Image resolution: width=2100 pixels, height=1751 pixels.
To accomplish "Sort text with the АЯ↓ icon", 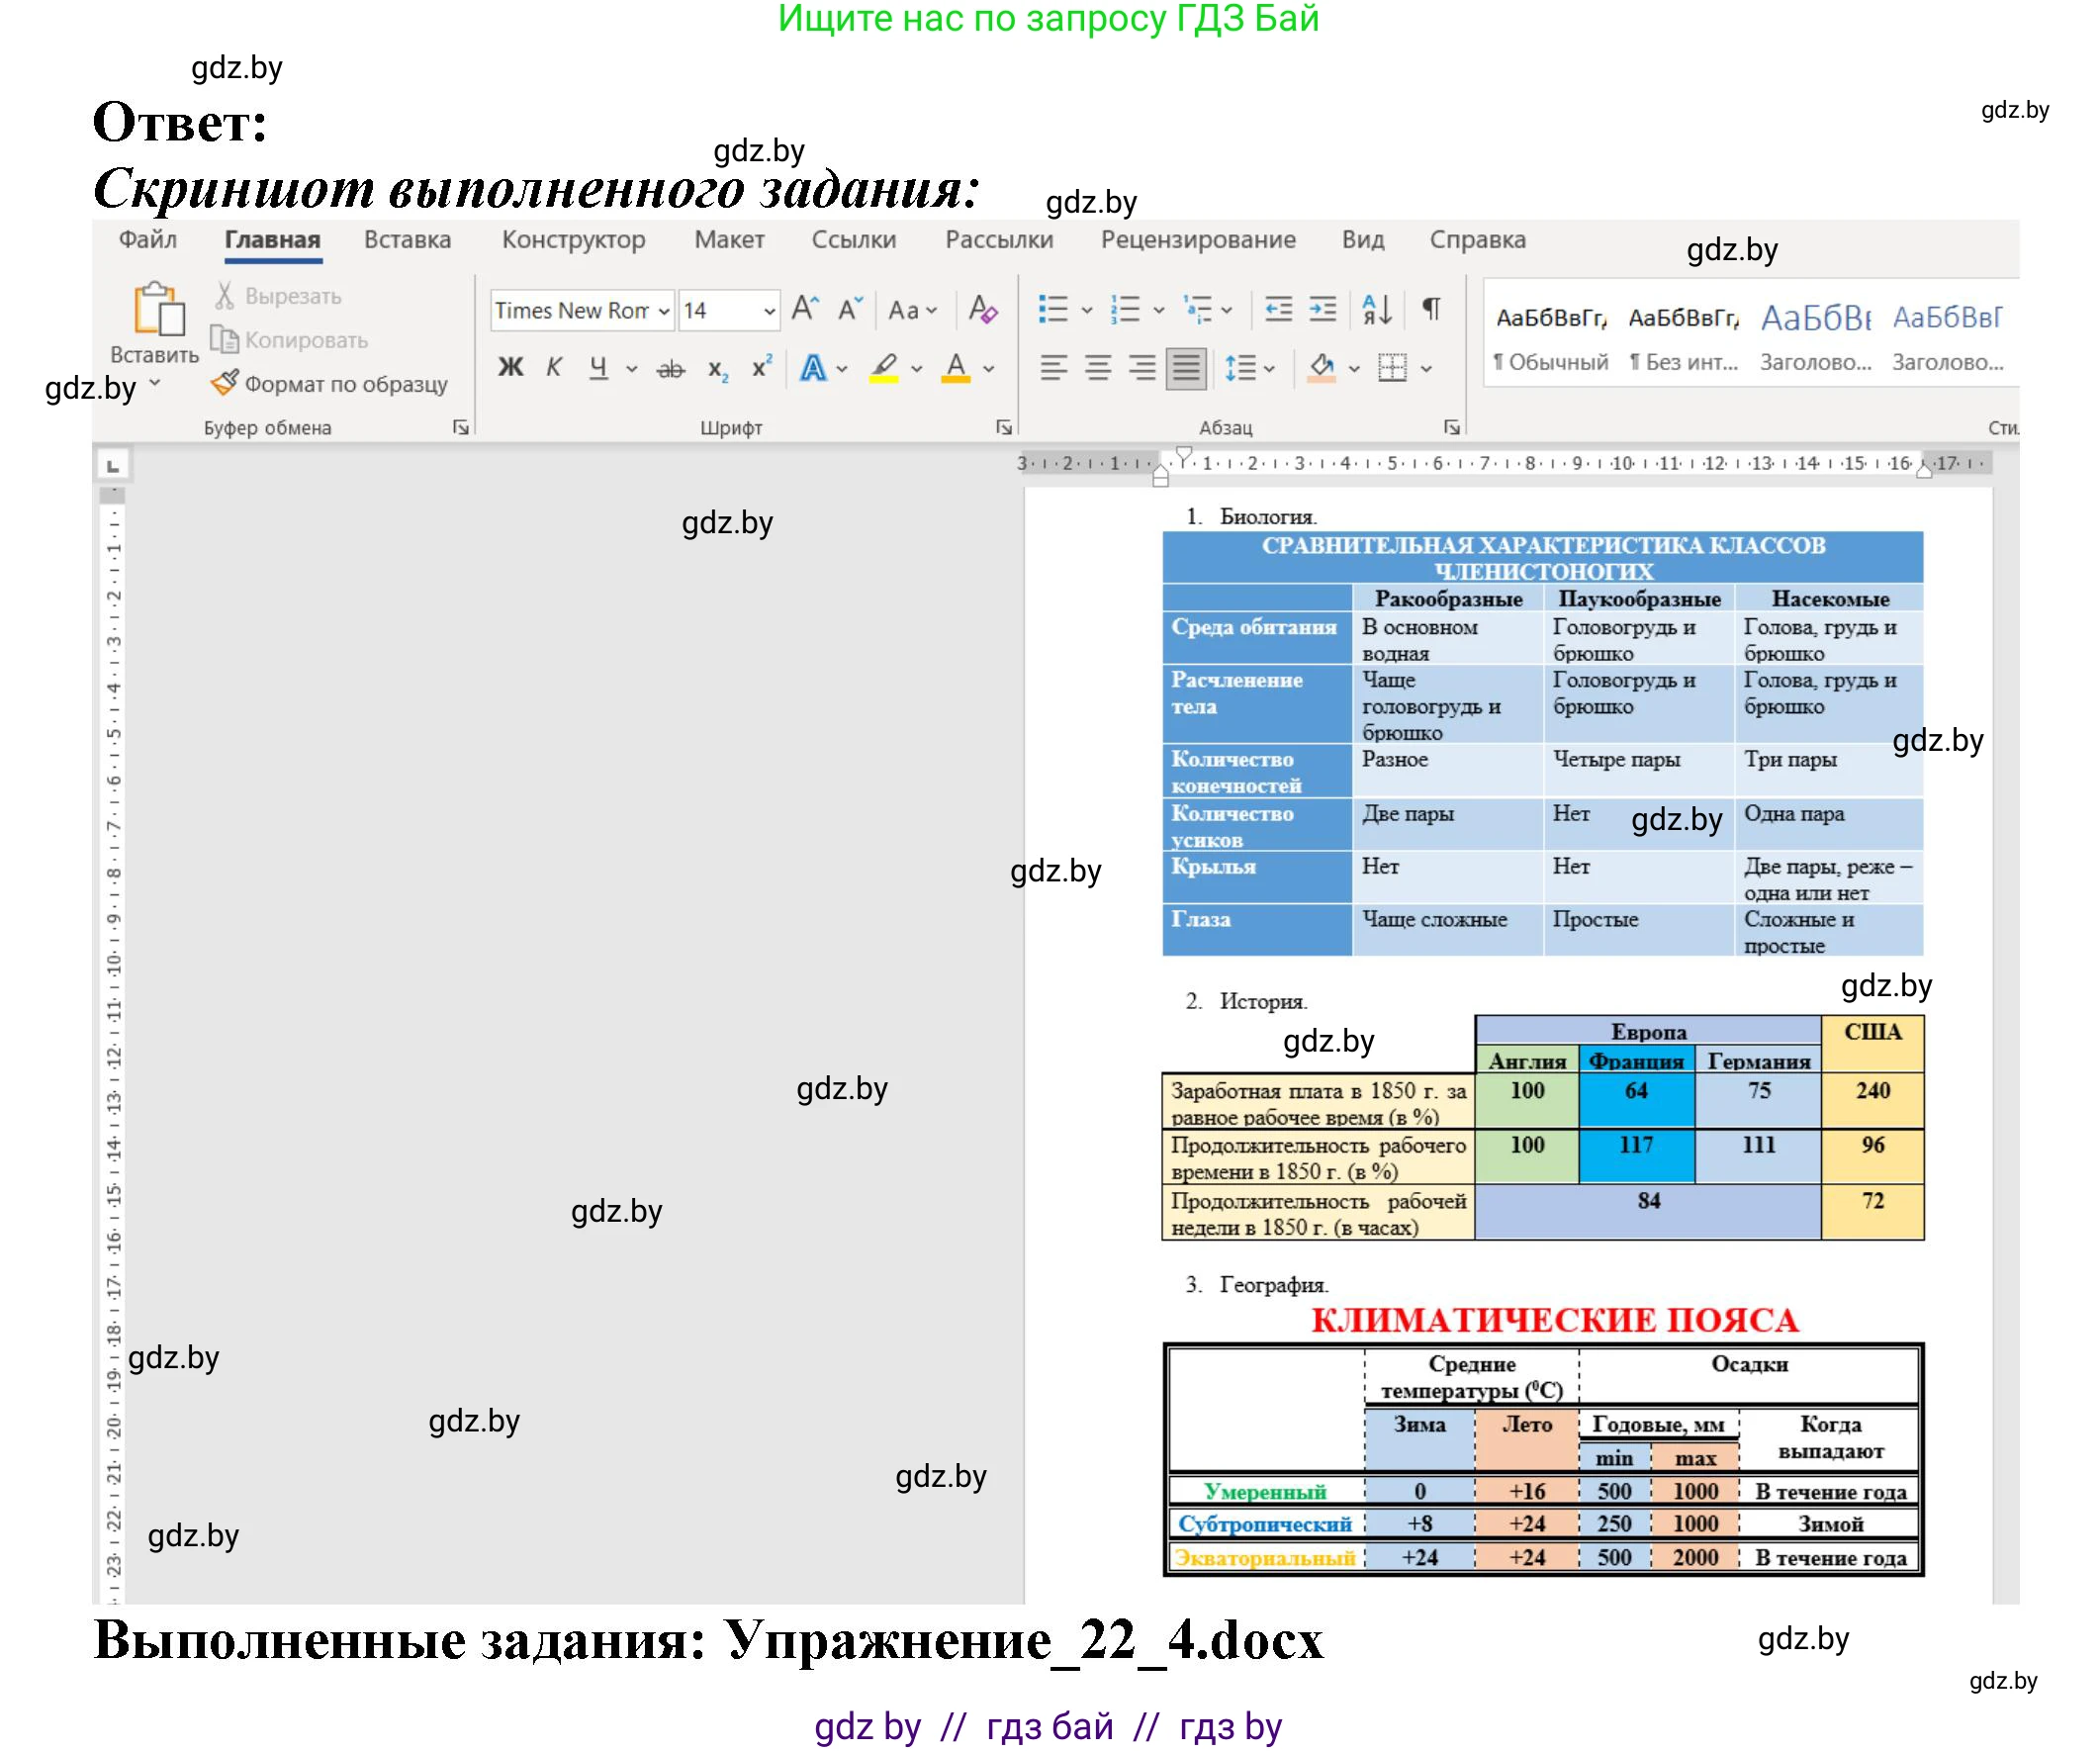I will click(1378, 311).
